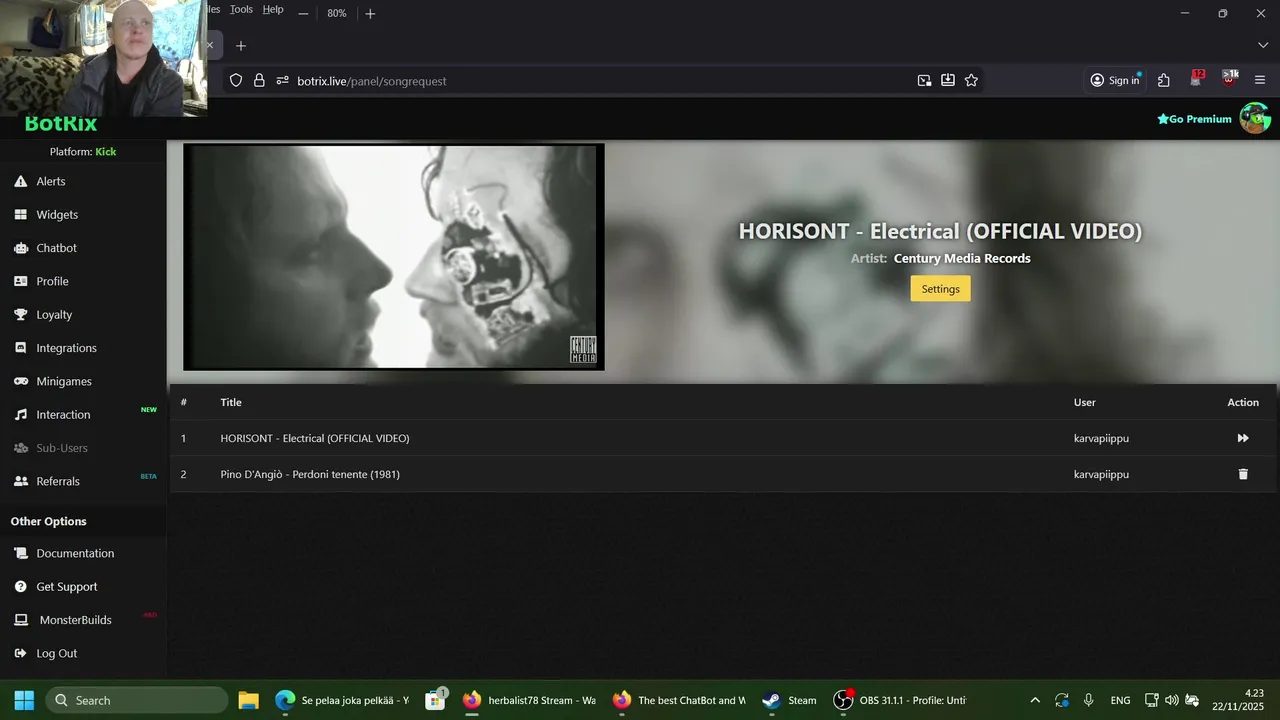
Task: Click the extension icon with 12 badge
Action: (1197, 79)
